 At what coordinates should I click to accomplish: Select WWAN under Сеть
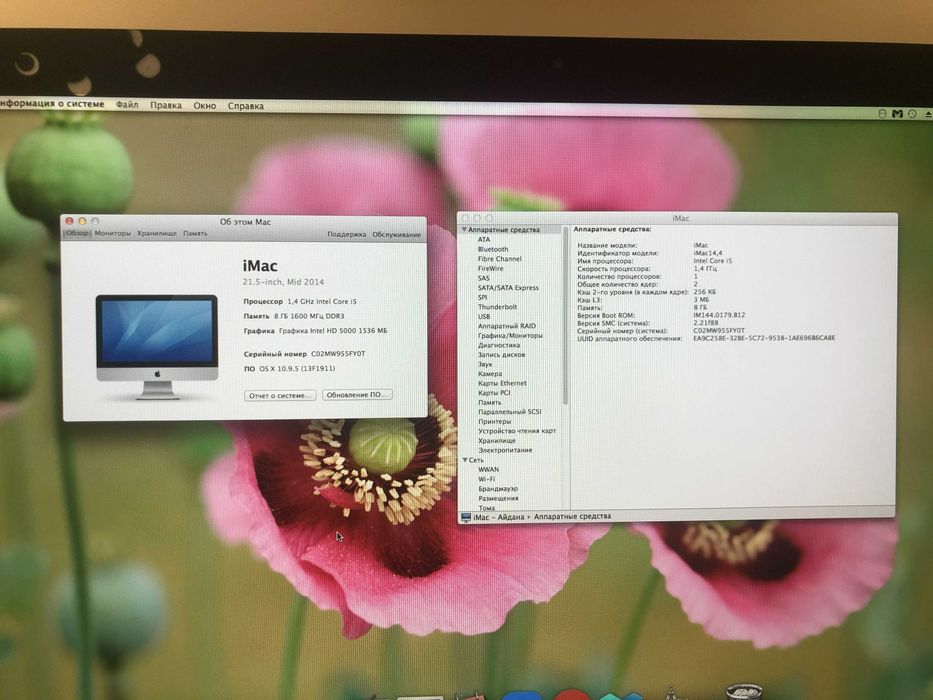(x=489, y=470)
